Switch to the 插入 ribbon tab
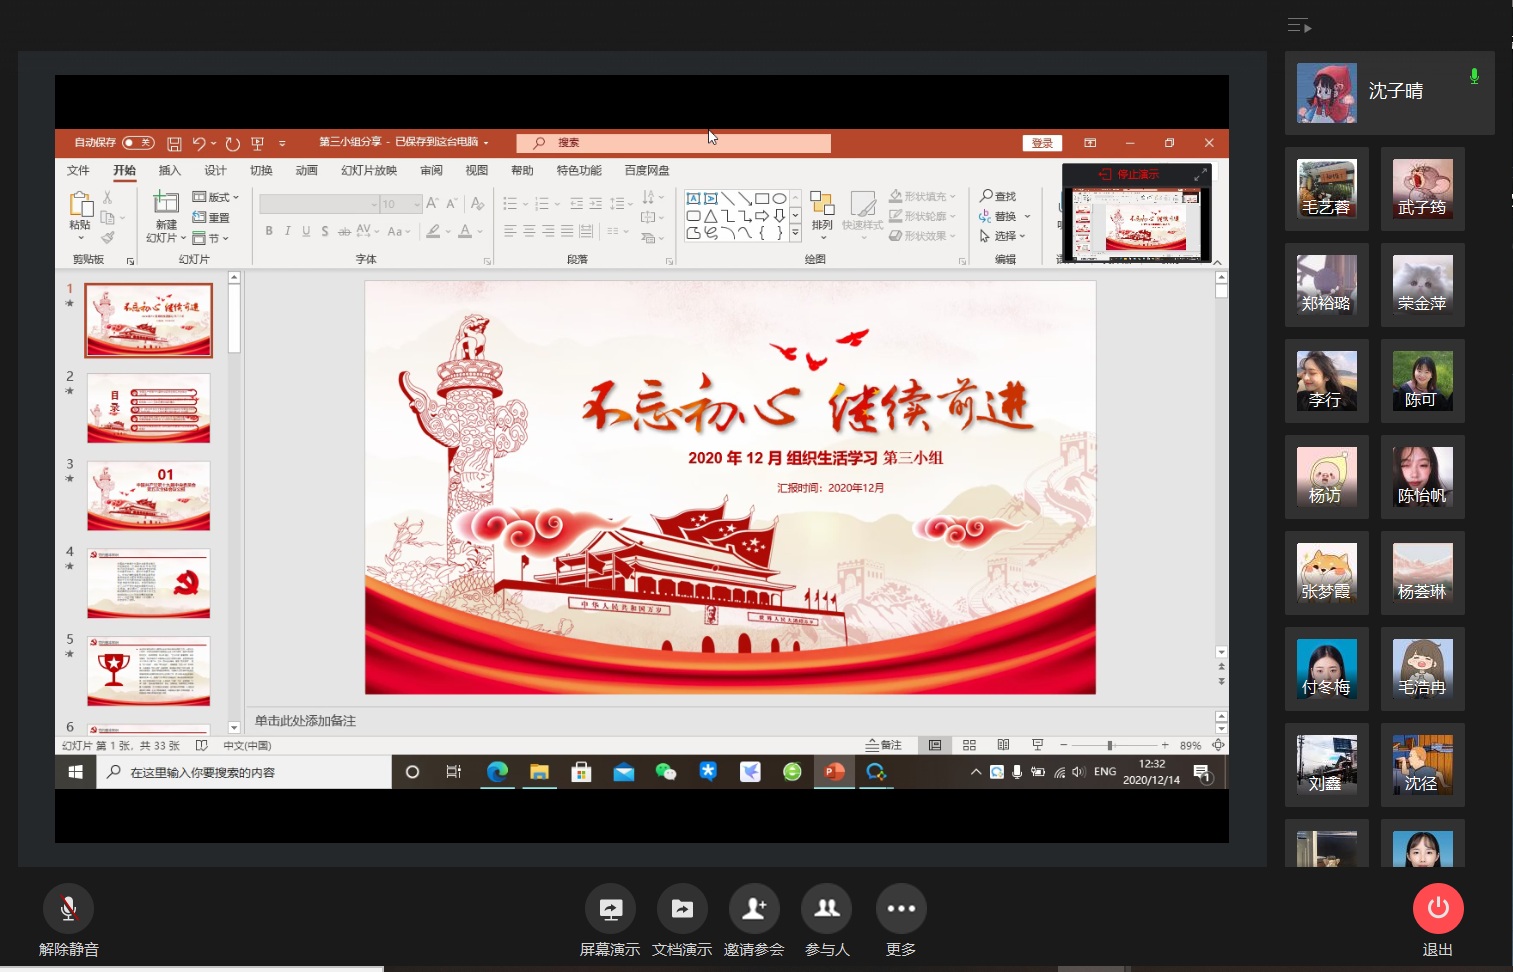 pos(170,171)
